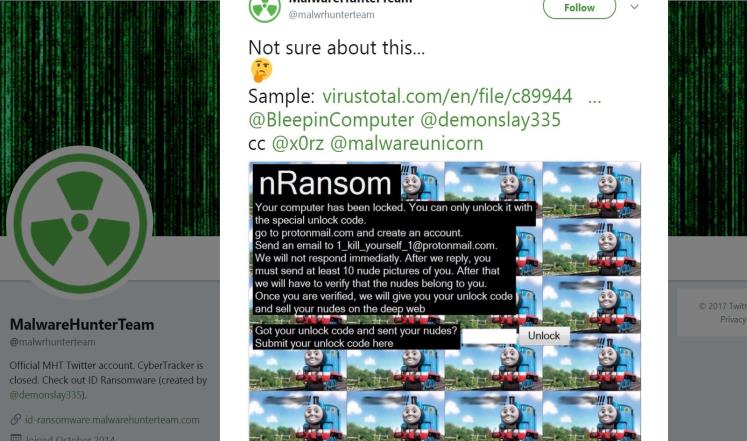Image resolution: width=747 pixels, height=441 pixels.
Task: Click the link icon beside website URL
Action: [x=16, y=420]
